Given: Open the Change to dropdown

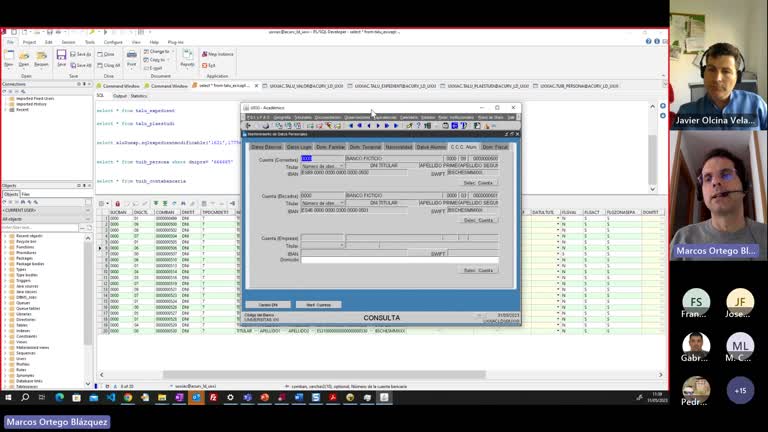Looking at the screenshot, I should click(x=158, y=51).
